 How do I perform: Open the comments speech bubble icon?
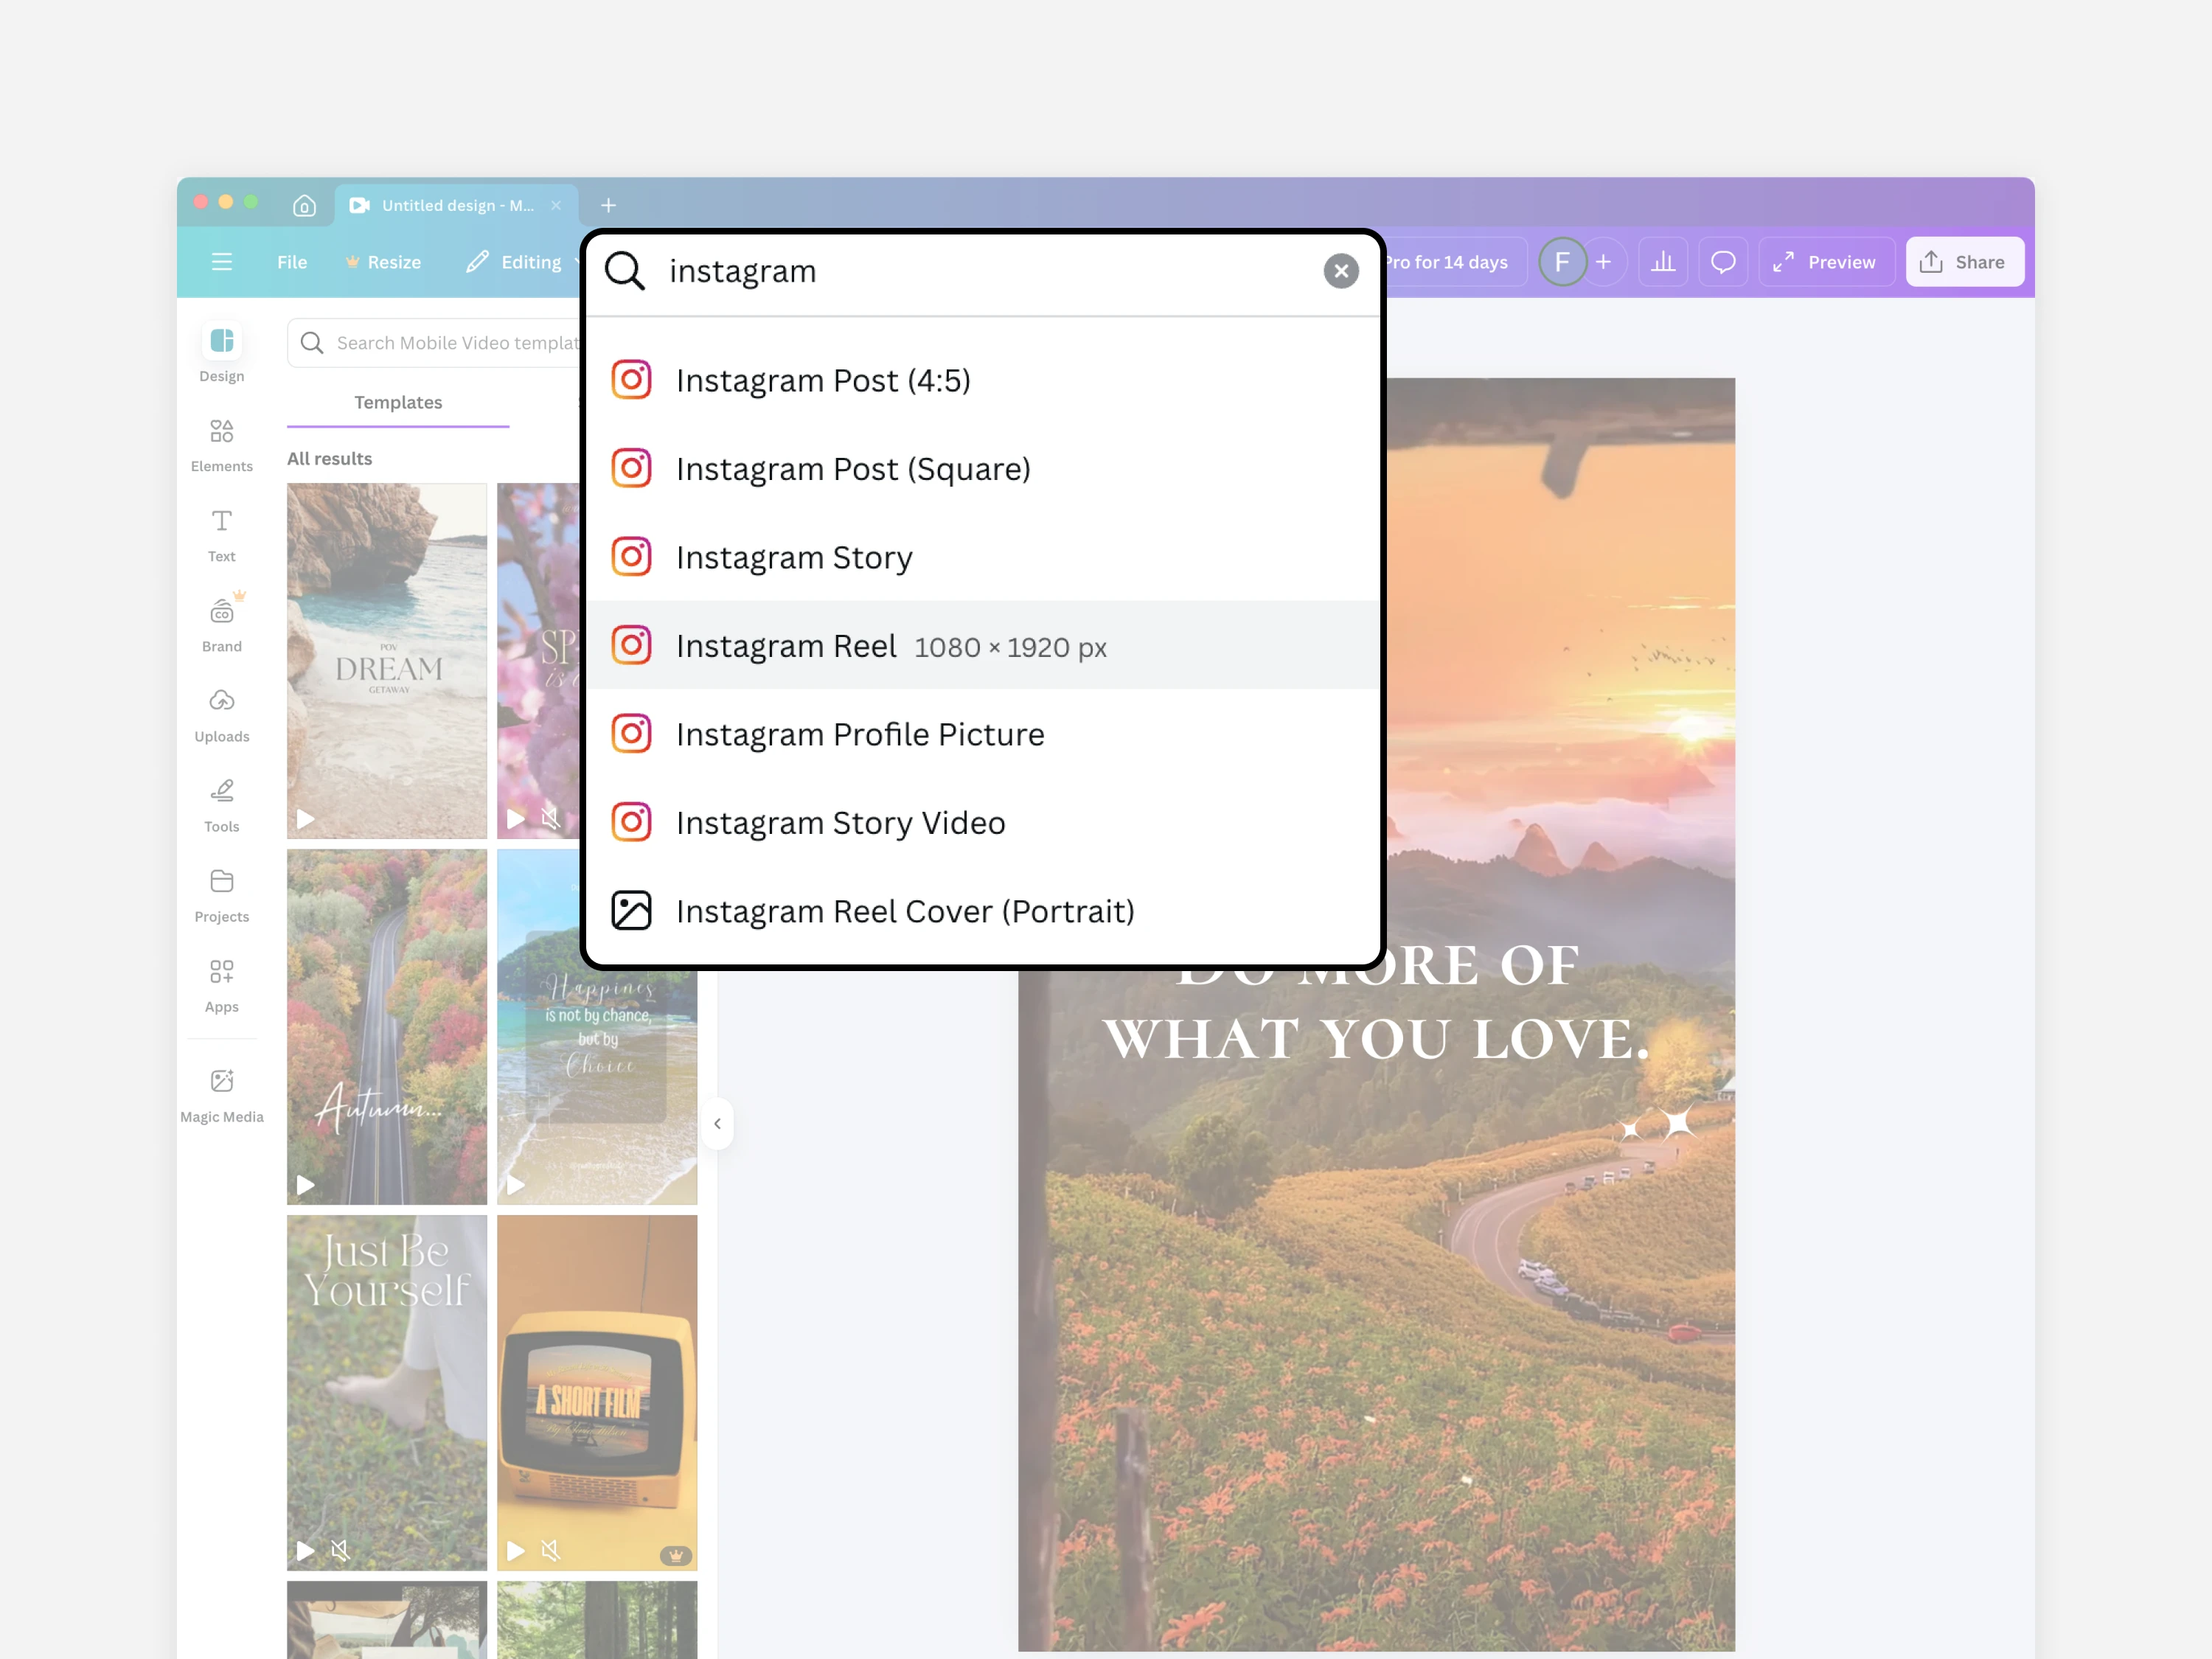(1722, 262)
